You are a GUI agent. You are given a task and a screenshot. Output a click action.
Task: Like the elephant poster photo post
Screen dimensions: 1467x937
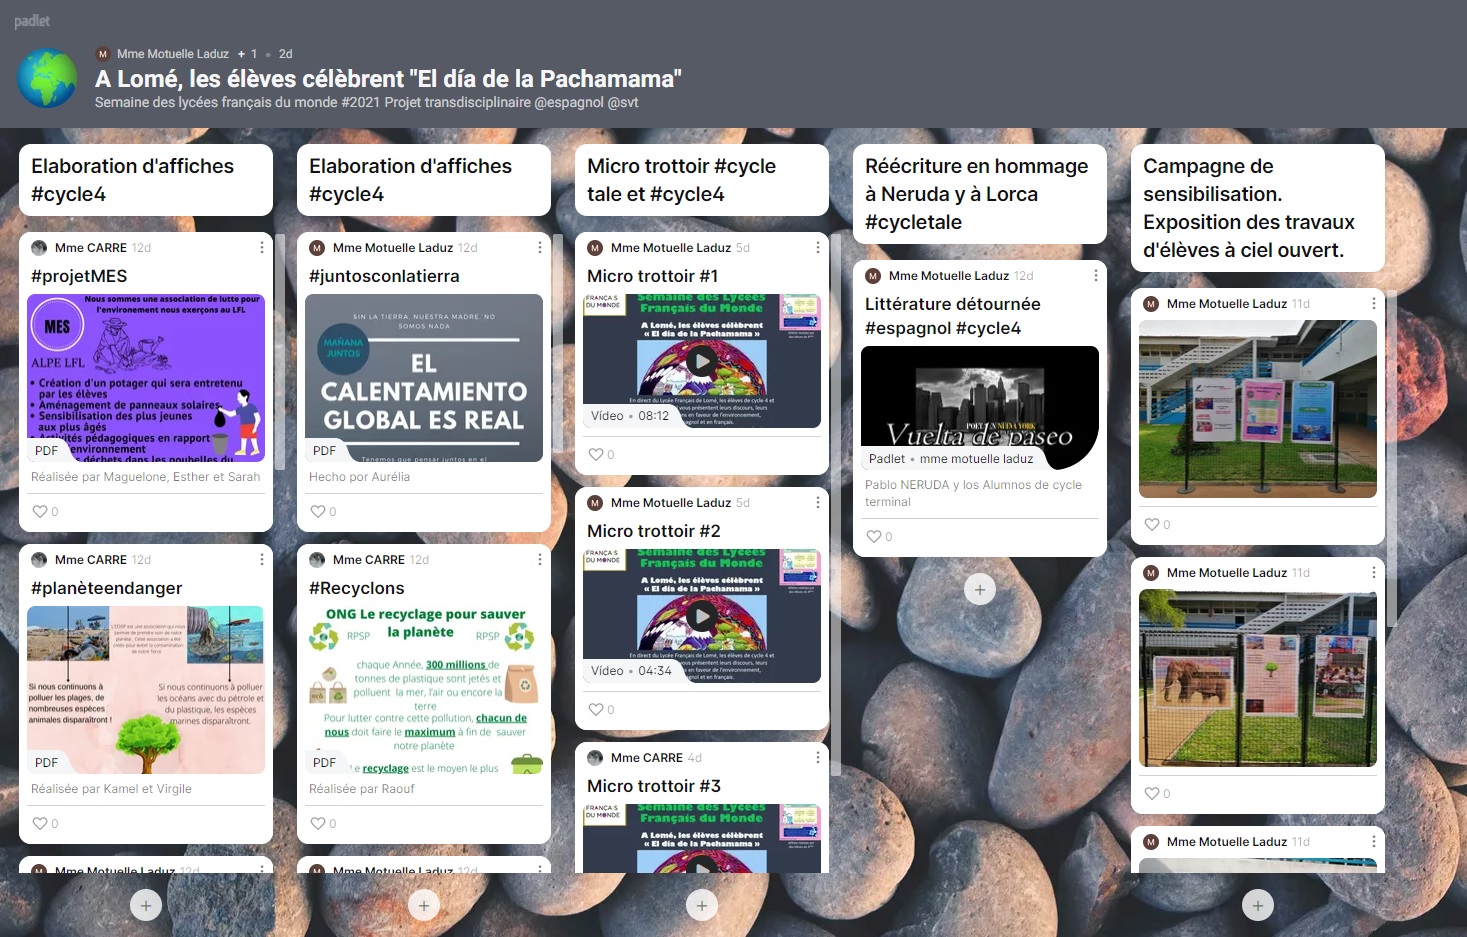(x=1152, y=793)
